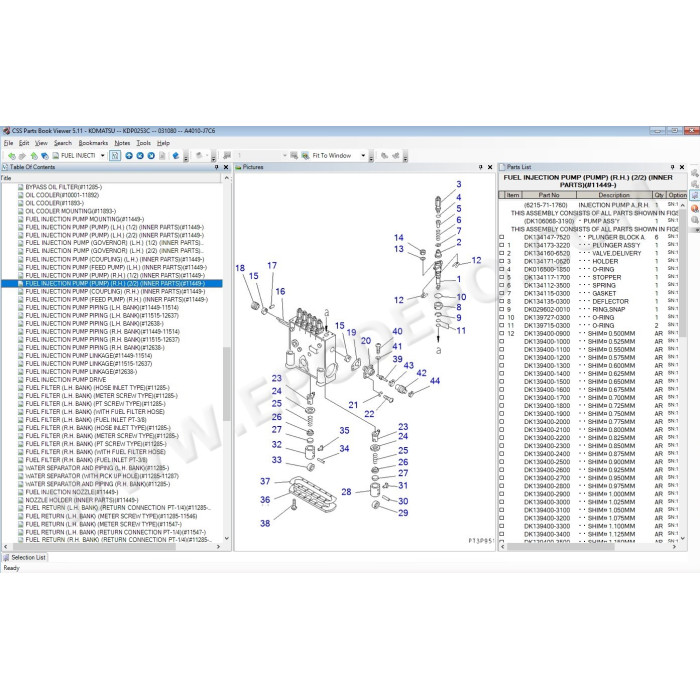Open the Notes menu
The image size is (700, 700).
pos(122,143)
